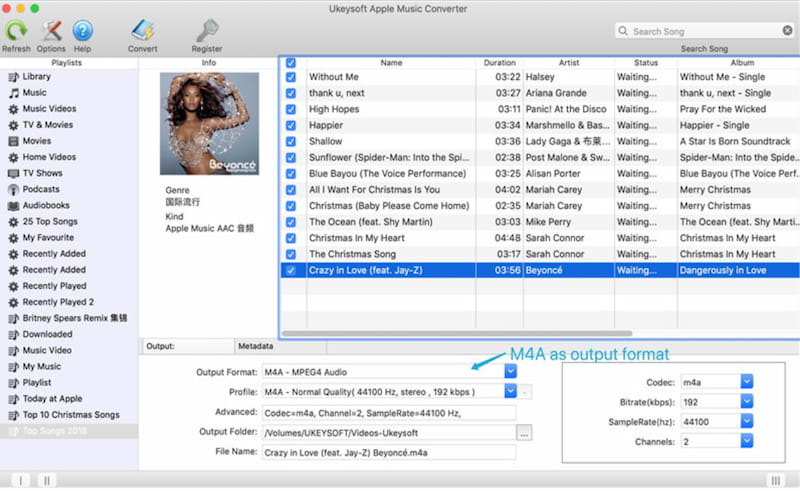Viewport: 800px width, 491px height.
Task: Browse for output folder with ... button
Action: 524,433
